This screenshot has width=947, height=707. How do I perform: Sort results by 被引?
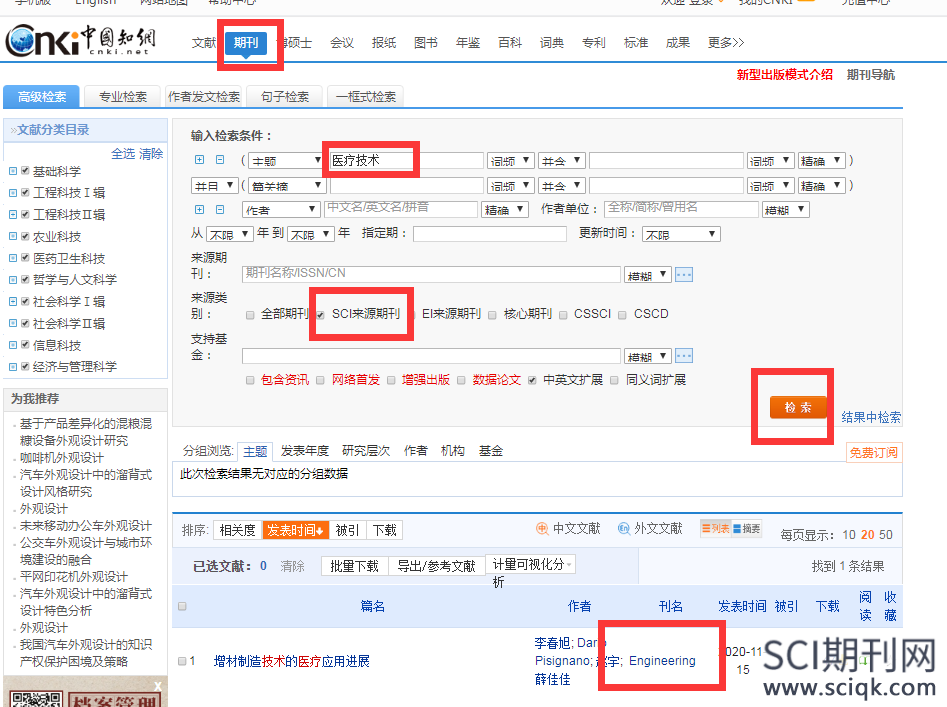click(347, 530)
